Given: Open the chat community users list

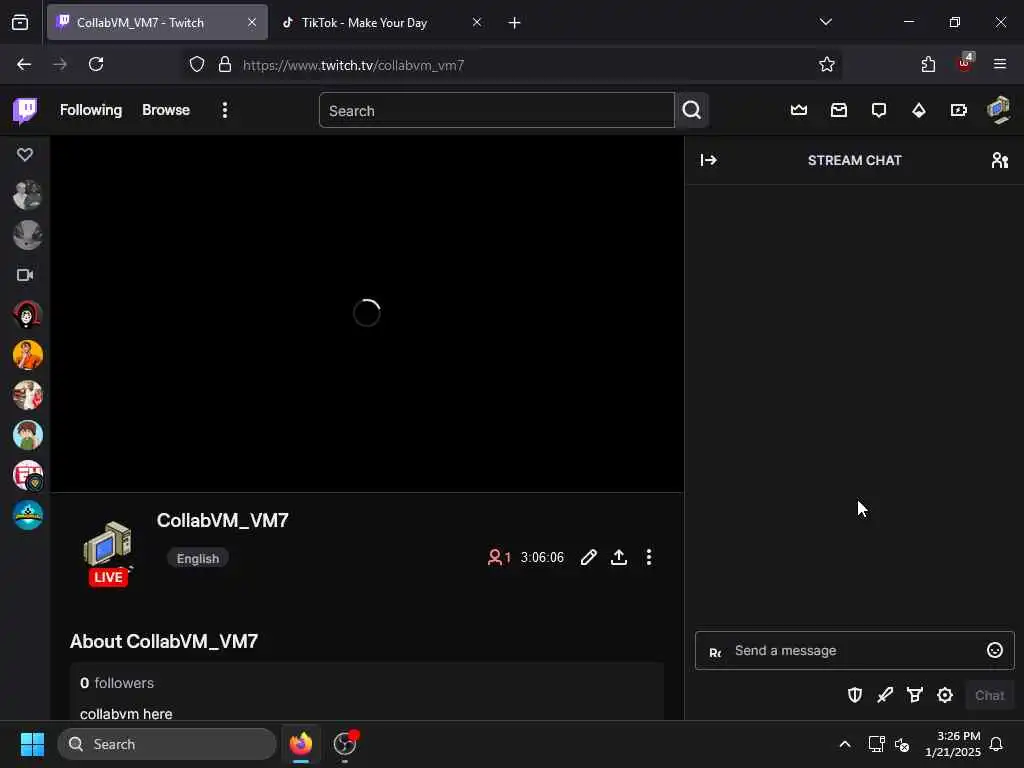Looking at the screenshot, I should tap(1000, 160).
